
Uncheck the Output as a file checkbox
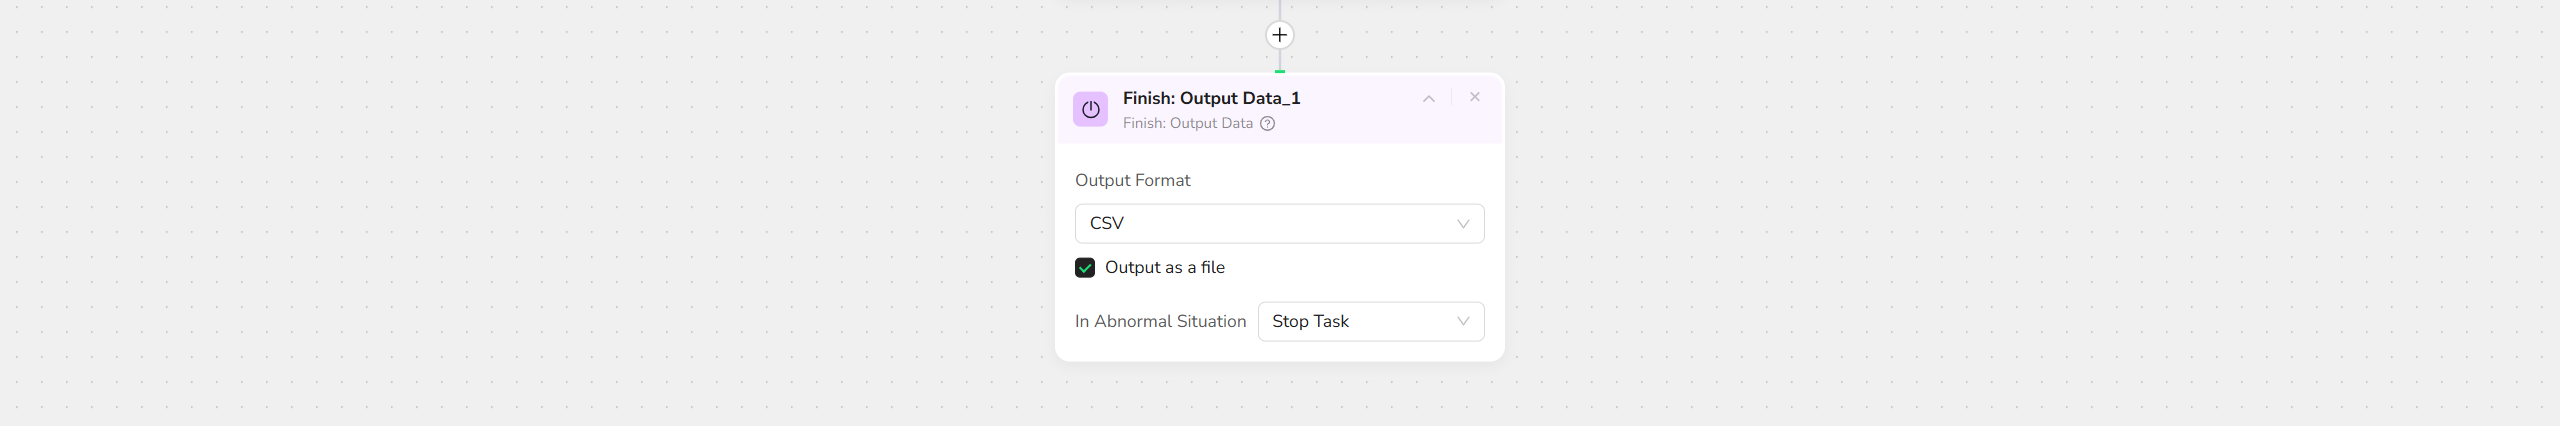coord(1085,268)
